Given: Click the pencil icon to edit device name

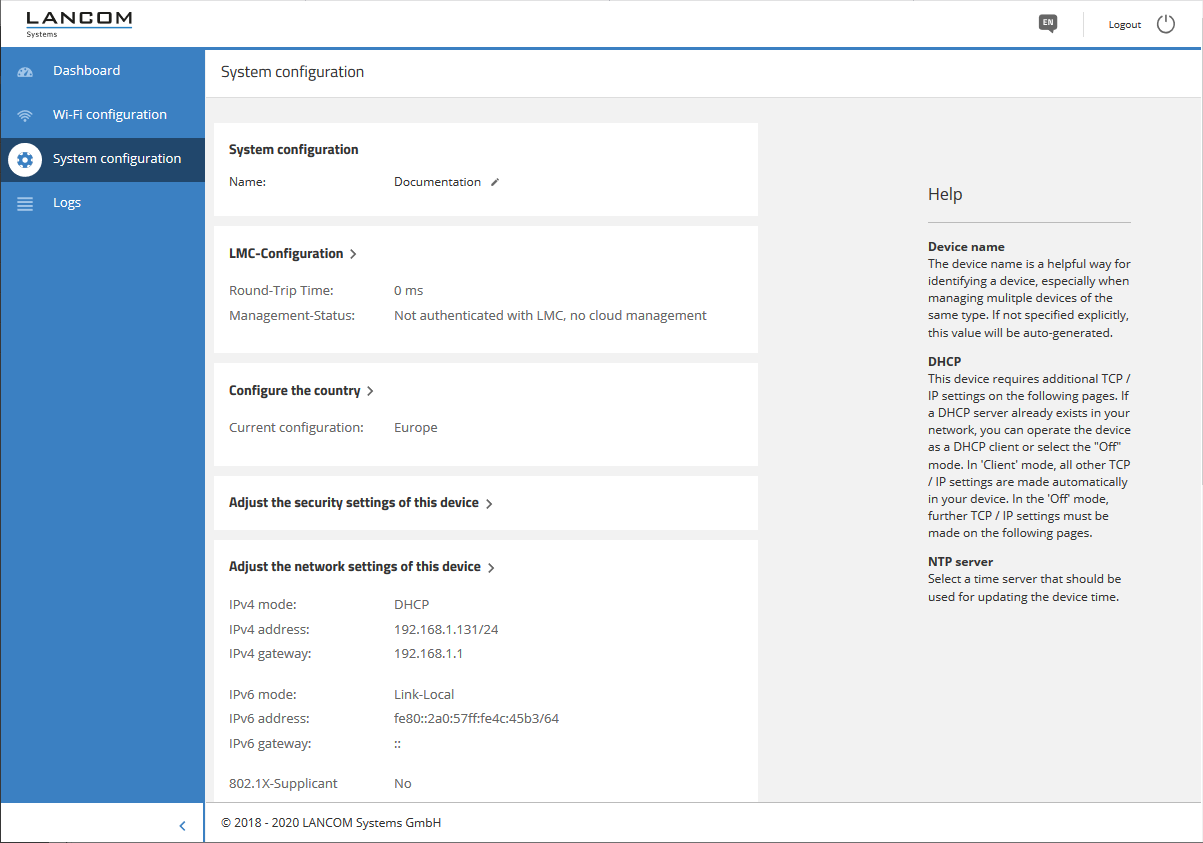Looking at the screenshot, I should (494, 182).
